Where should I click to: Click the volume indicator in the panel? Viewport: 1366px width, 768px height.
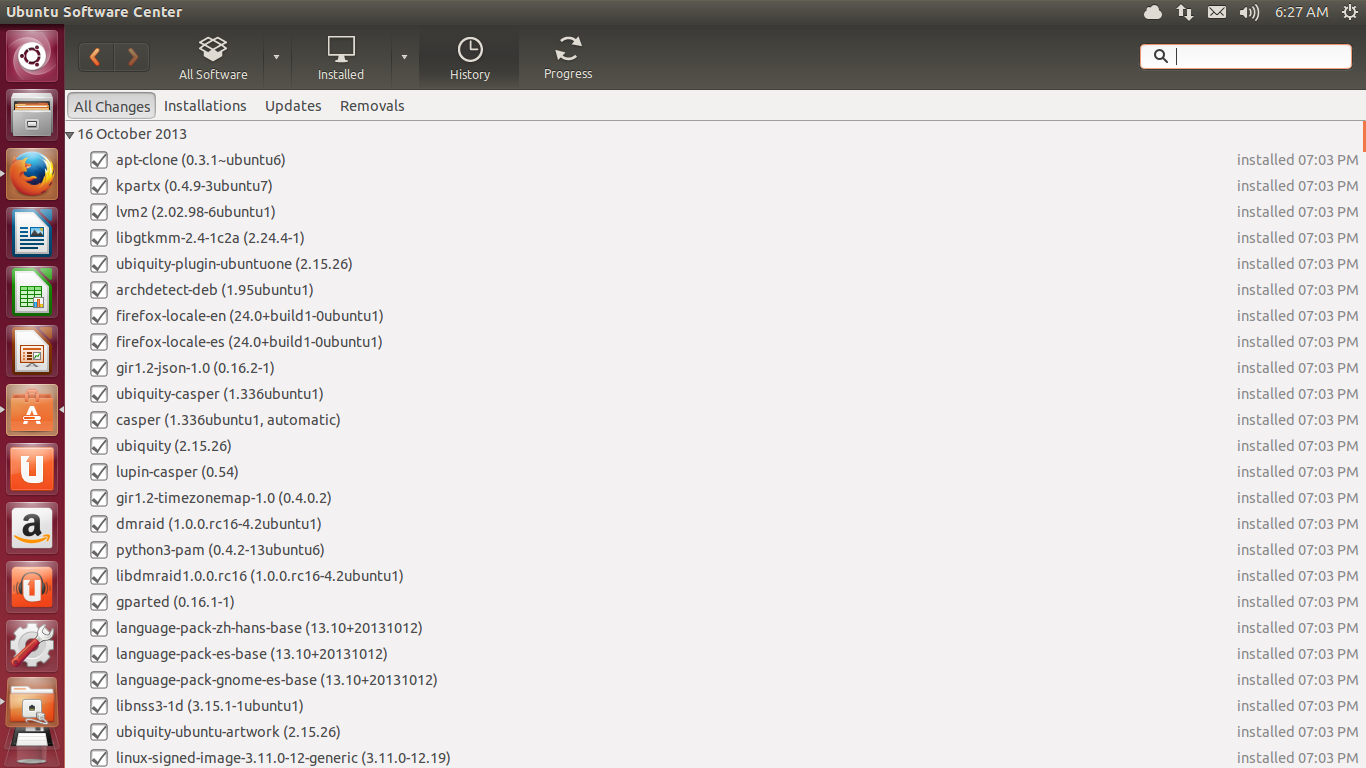(1247, 12)
